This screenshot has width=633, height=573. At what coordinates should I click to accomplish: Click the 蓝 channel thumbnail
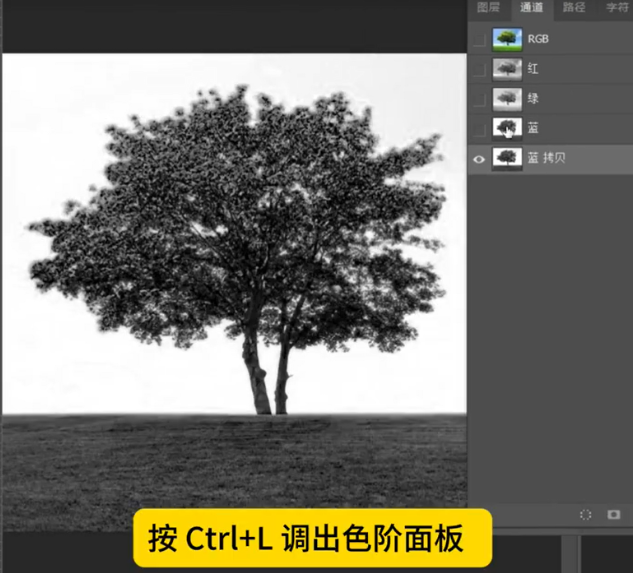pyautogui.click(x=507, y=129)
